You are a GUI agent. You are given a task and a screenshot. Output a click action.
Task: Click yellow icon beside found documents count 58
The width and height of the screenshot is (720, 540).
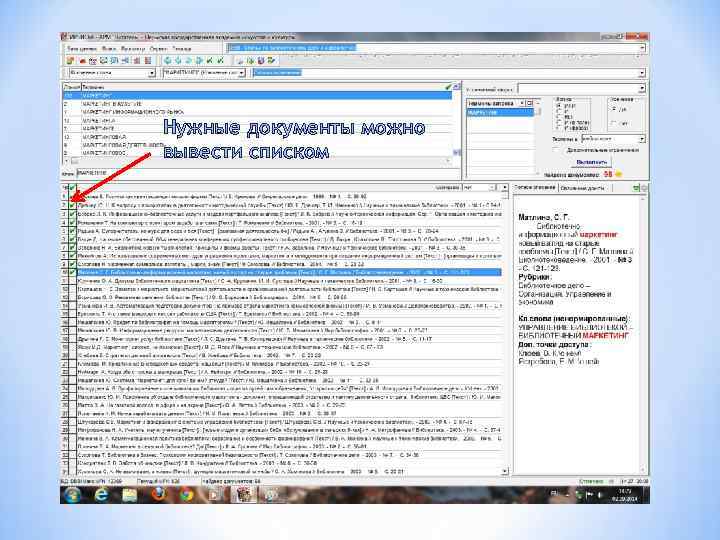[x=619, y=174]
